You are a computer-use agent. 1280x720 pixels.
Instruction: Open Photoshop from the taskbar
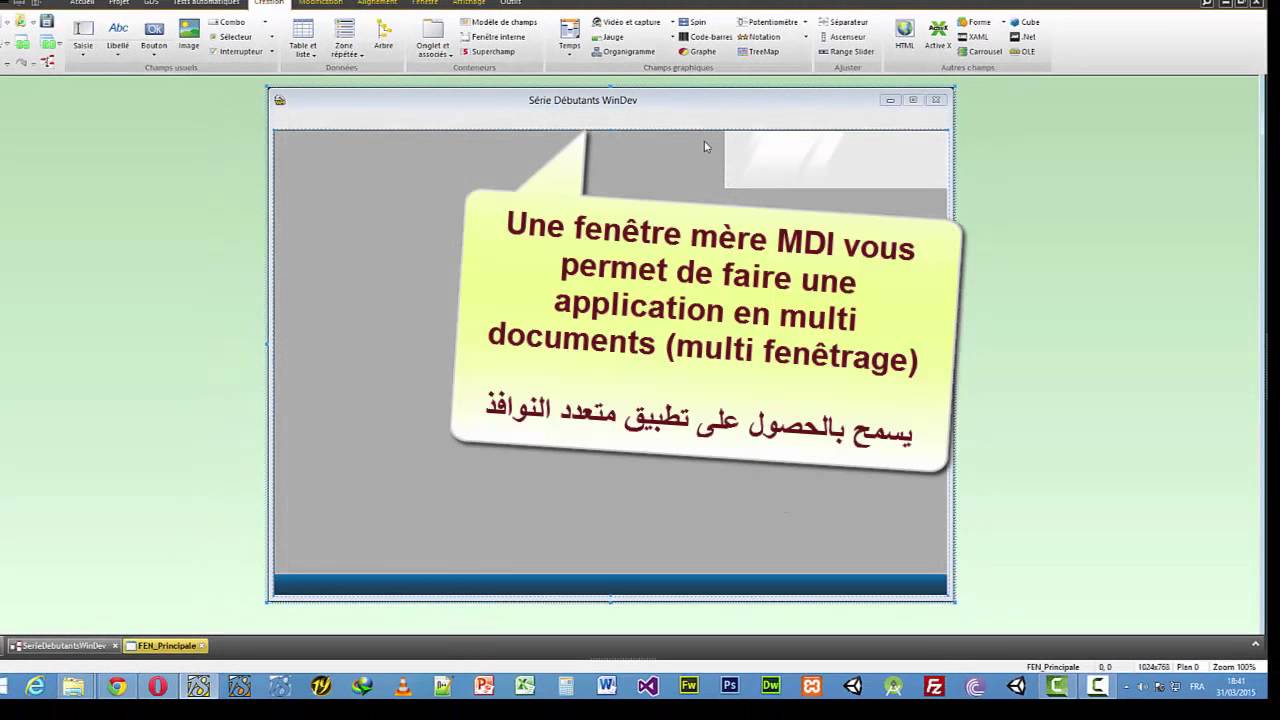(x=730, y=686)
